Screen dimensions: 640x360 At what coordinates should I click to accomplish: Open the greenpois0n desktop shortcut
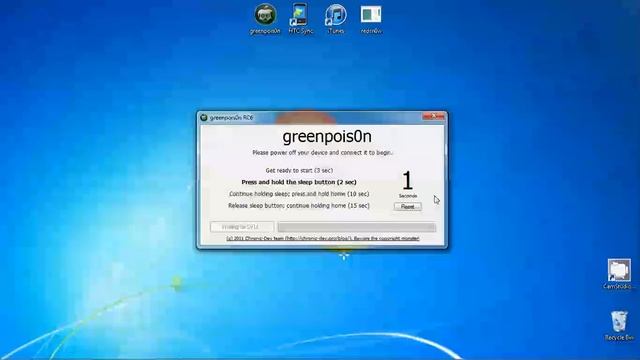(x=265, y=19)
